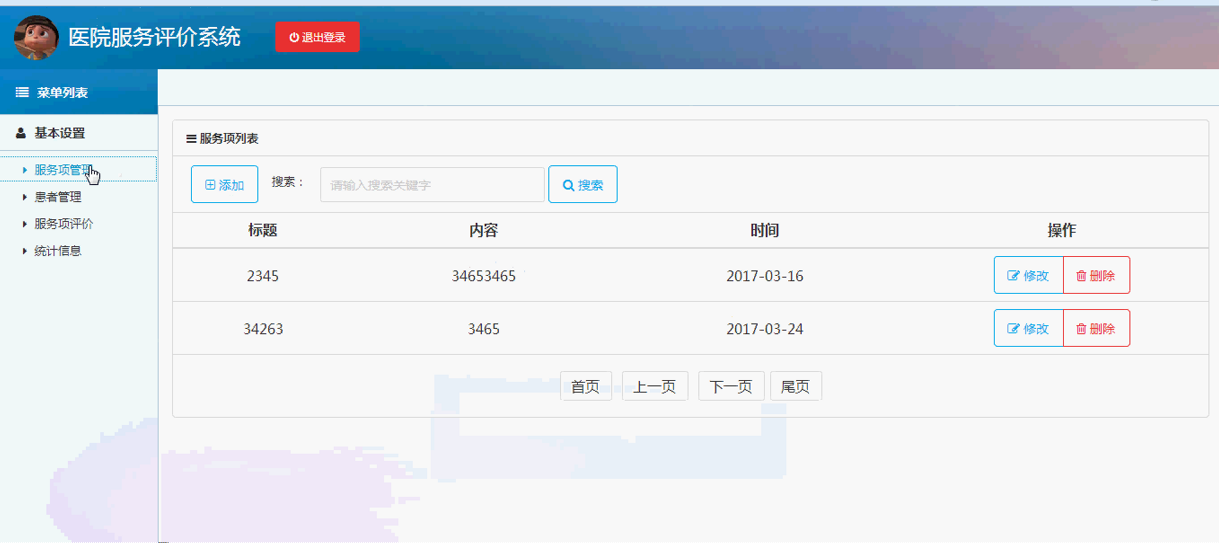Go to 下一页 next page
Screen dimensions: 1219x543
(731, 386)
